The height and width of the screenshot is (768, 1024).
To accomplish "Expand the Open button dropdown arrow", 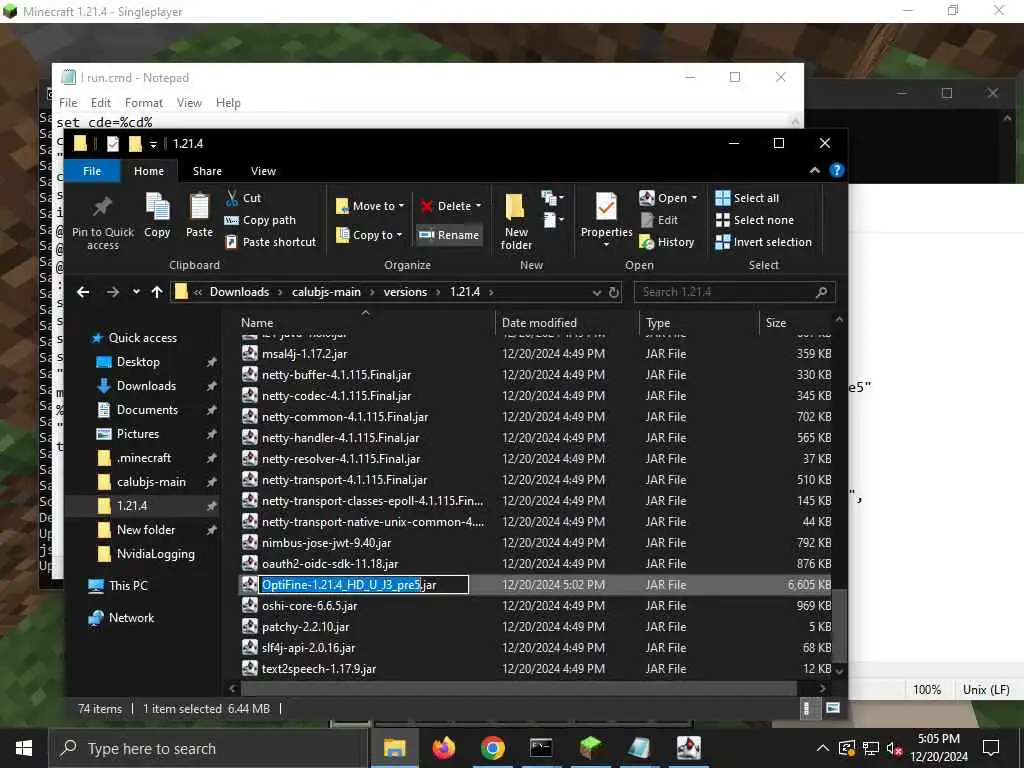I will click(694, 198).
